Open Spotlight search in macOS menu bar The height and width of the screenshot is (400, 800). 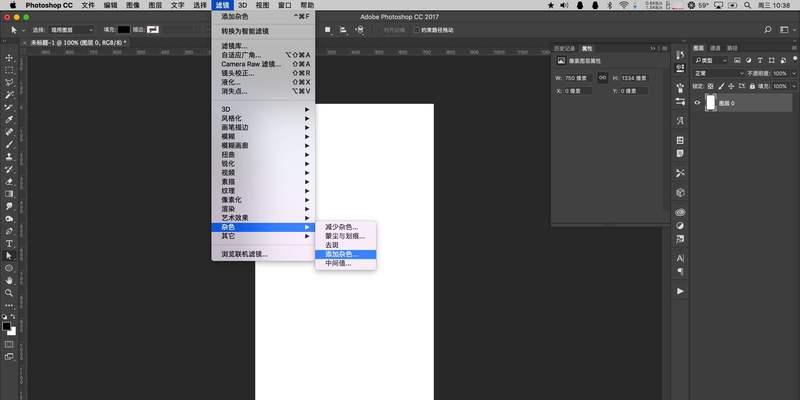748,5
